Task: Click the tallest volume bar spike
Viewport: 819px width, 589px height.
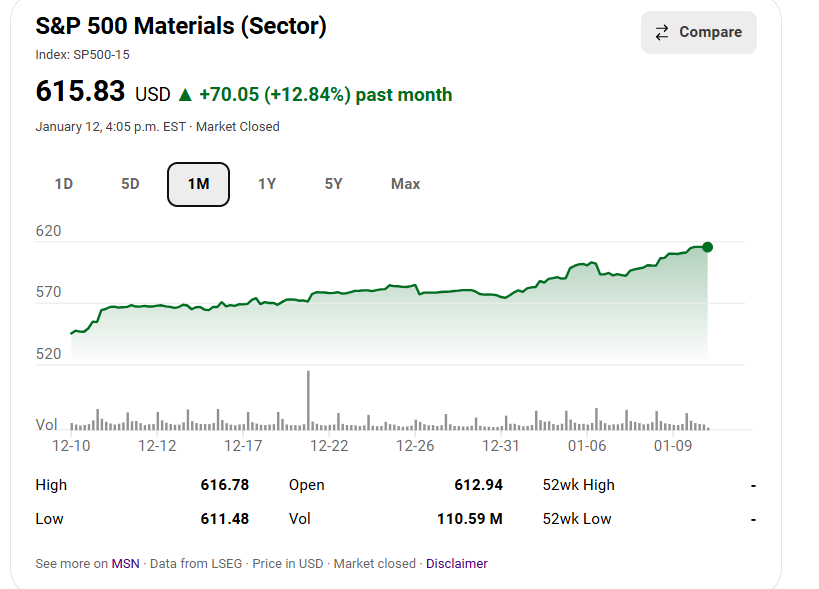Action: tap(308, 400)
